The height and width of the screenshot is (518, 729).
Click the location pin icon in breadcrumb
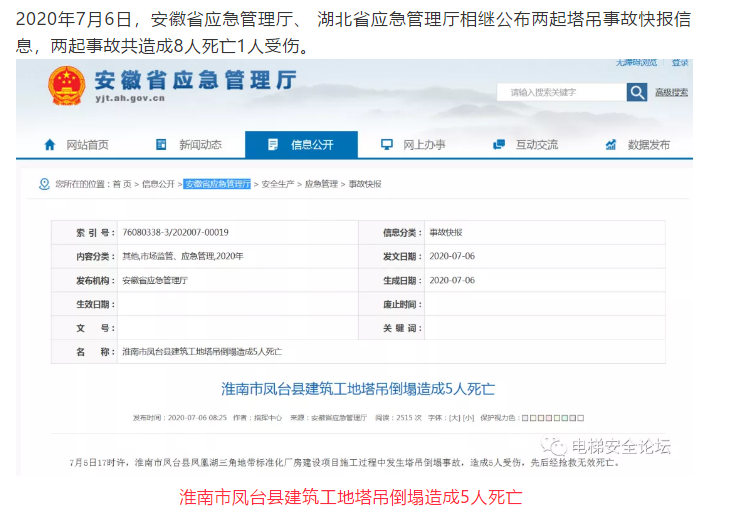click(x=43, y=184)
